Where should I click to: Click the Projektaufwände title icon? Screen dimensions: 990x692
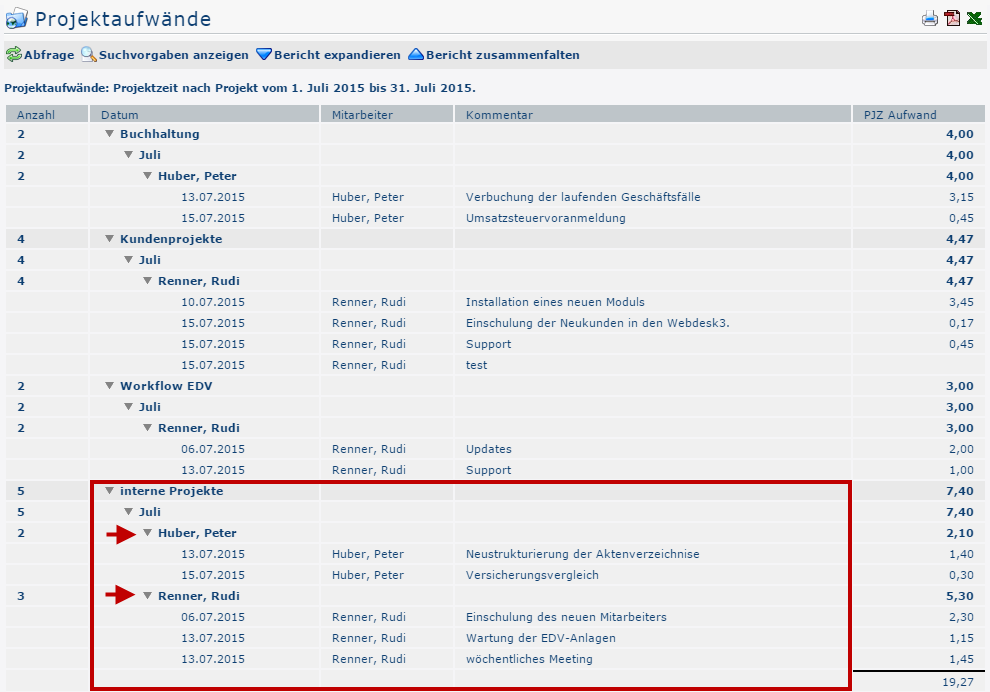pos(17,19)
